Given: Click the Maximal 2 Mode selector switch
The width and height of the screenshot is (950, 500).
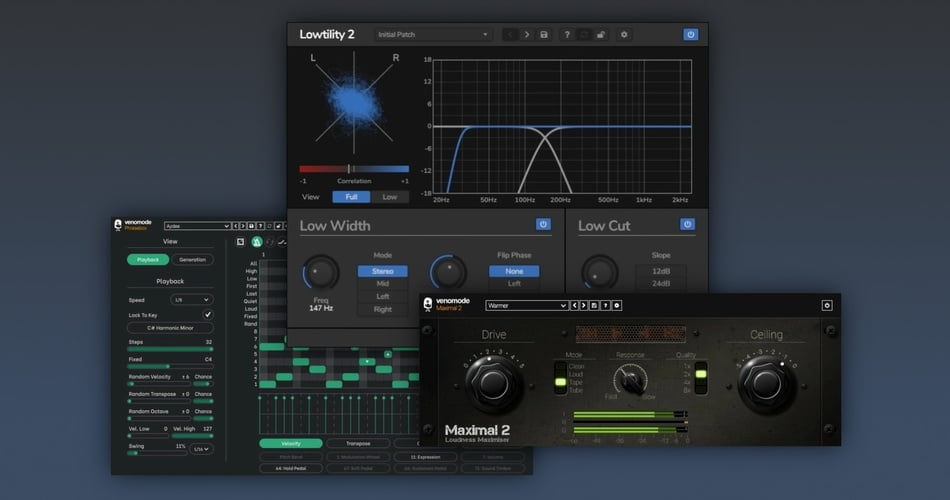Looking at the screenshot, I should tap(560, 378).
